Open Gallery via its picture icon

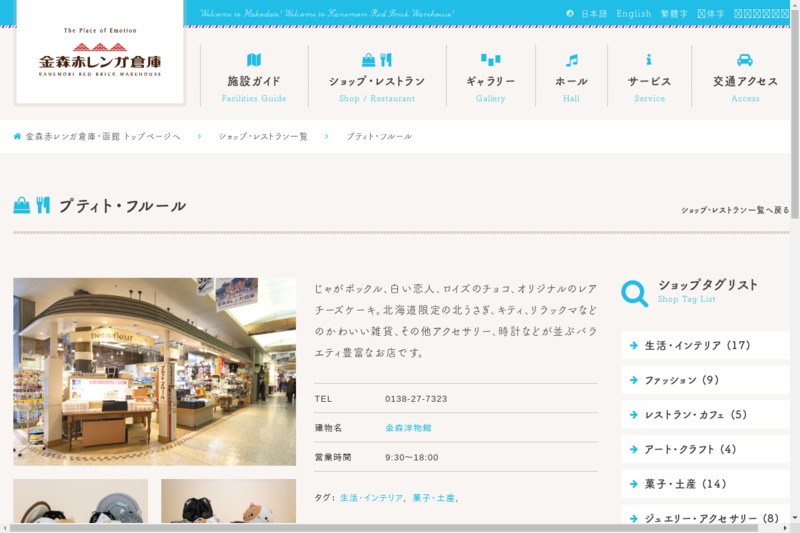pyautogui.click(x=490, y=60)
